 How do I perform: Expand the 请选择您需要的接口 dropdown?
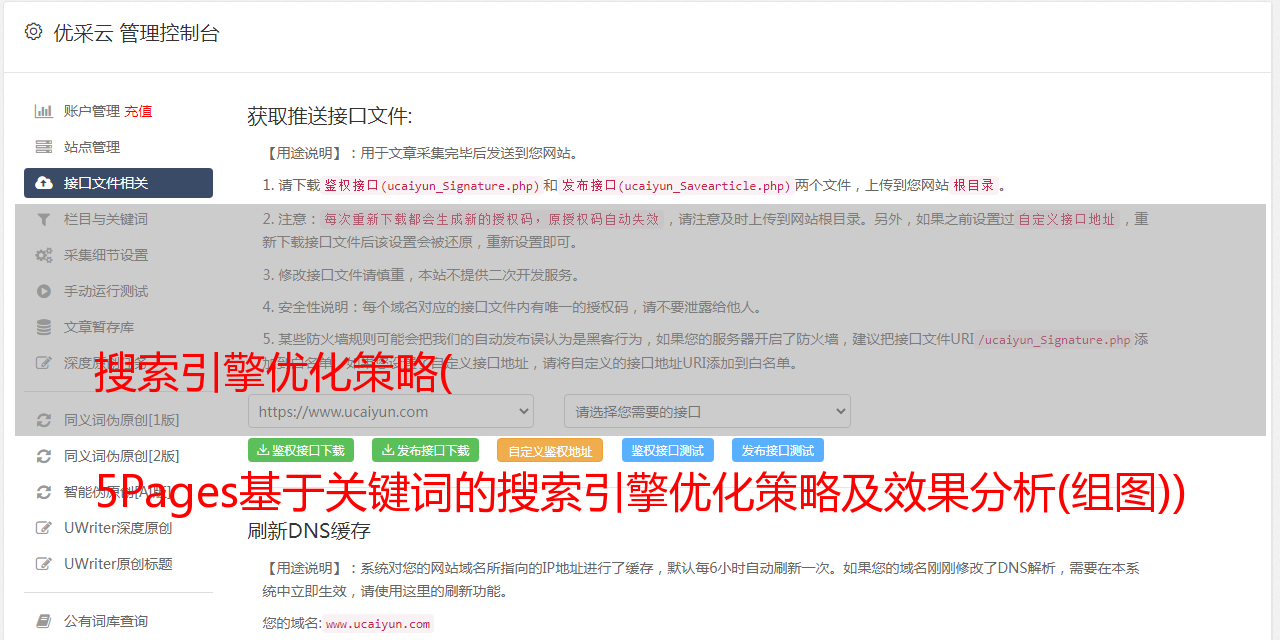pyautogui.click(x=707, y=411)
